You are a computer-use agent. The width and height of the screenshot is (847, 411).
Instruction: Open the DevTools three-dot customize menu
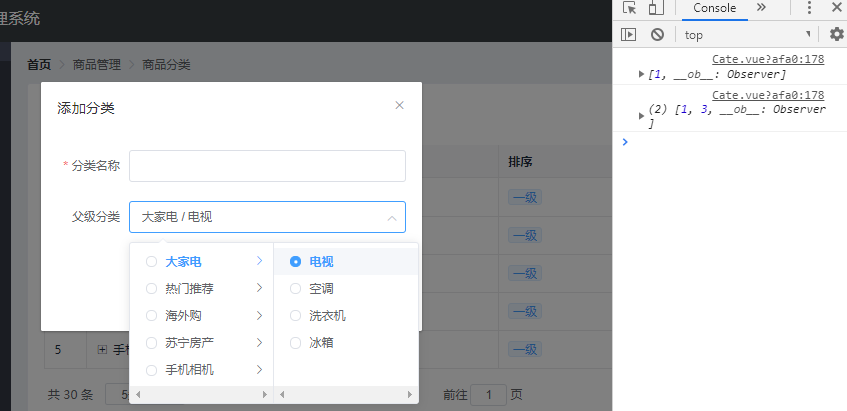[x=809, y=8]
